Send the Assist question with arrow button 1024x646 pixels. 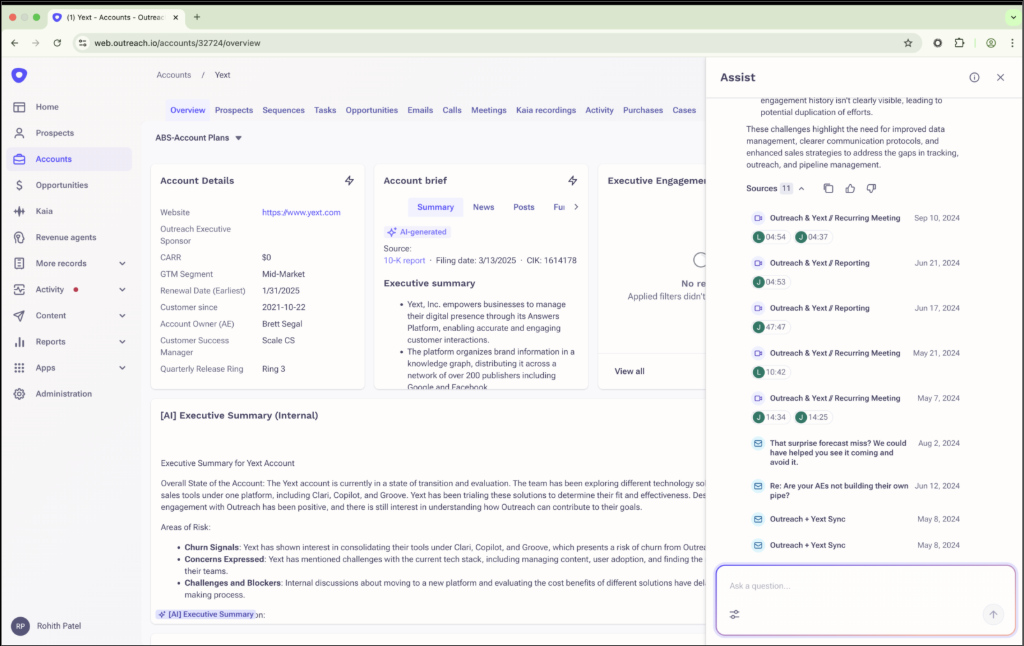pyautogui.click(x=993, y=615)
